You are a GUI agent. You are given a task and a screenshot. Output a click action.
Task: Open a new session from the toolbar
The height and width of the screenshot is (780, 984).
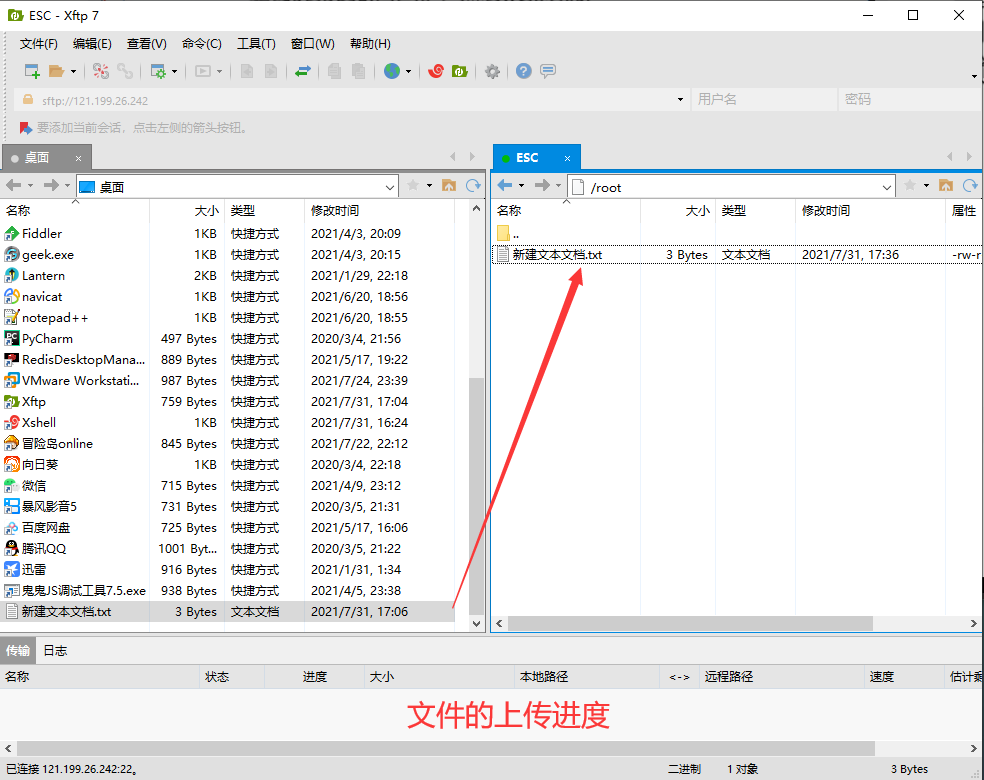31,71
